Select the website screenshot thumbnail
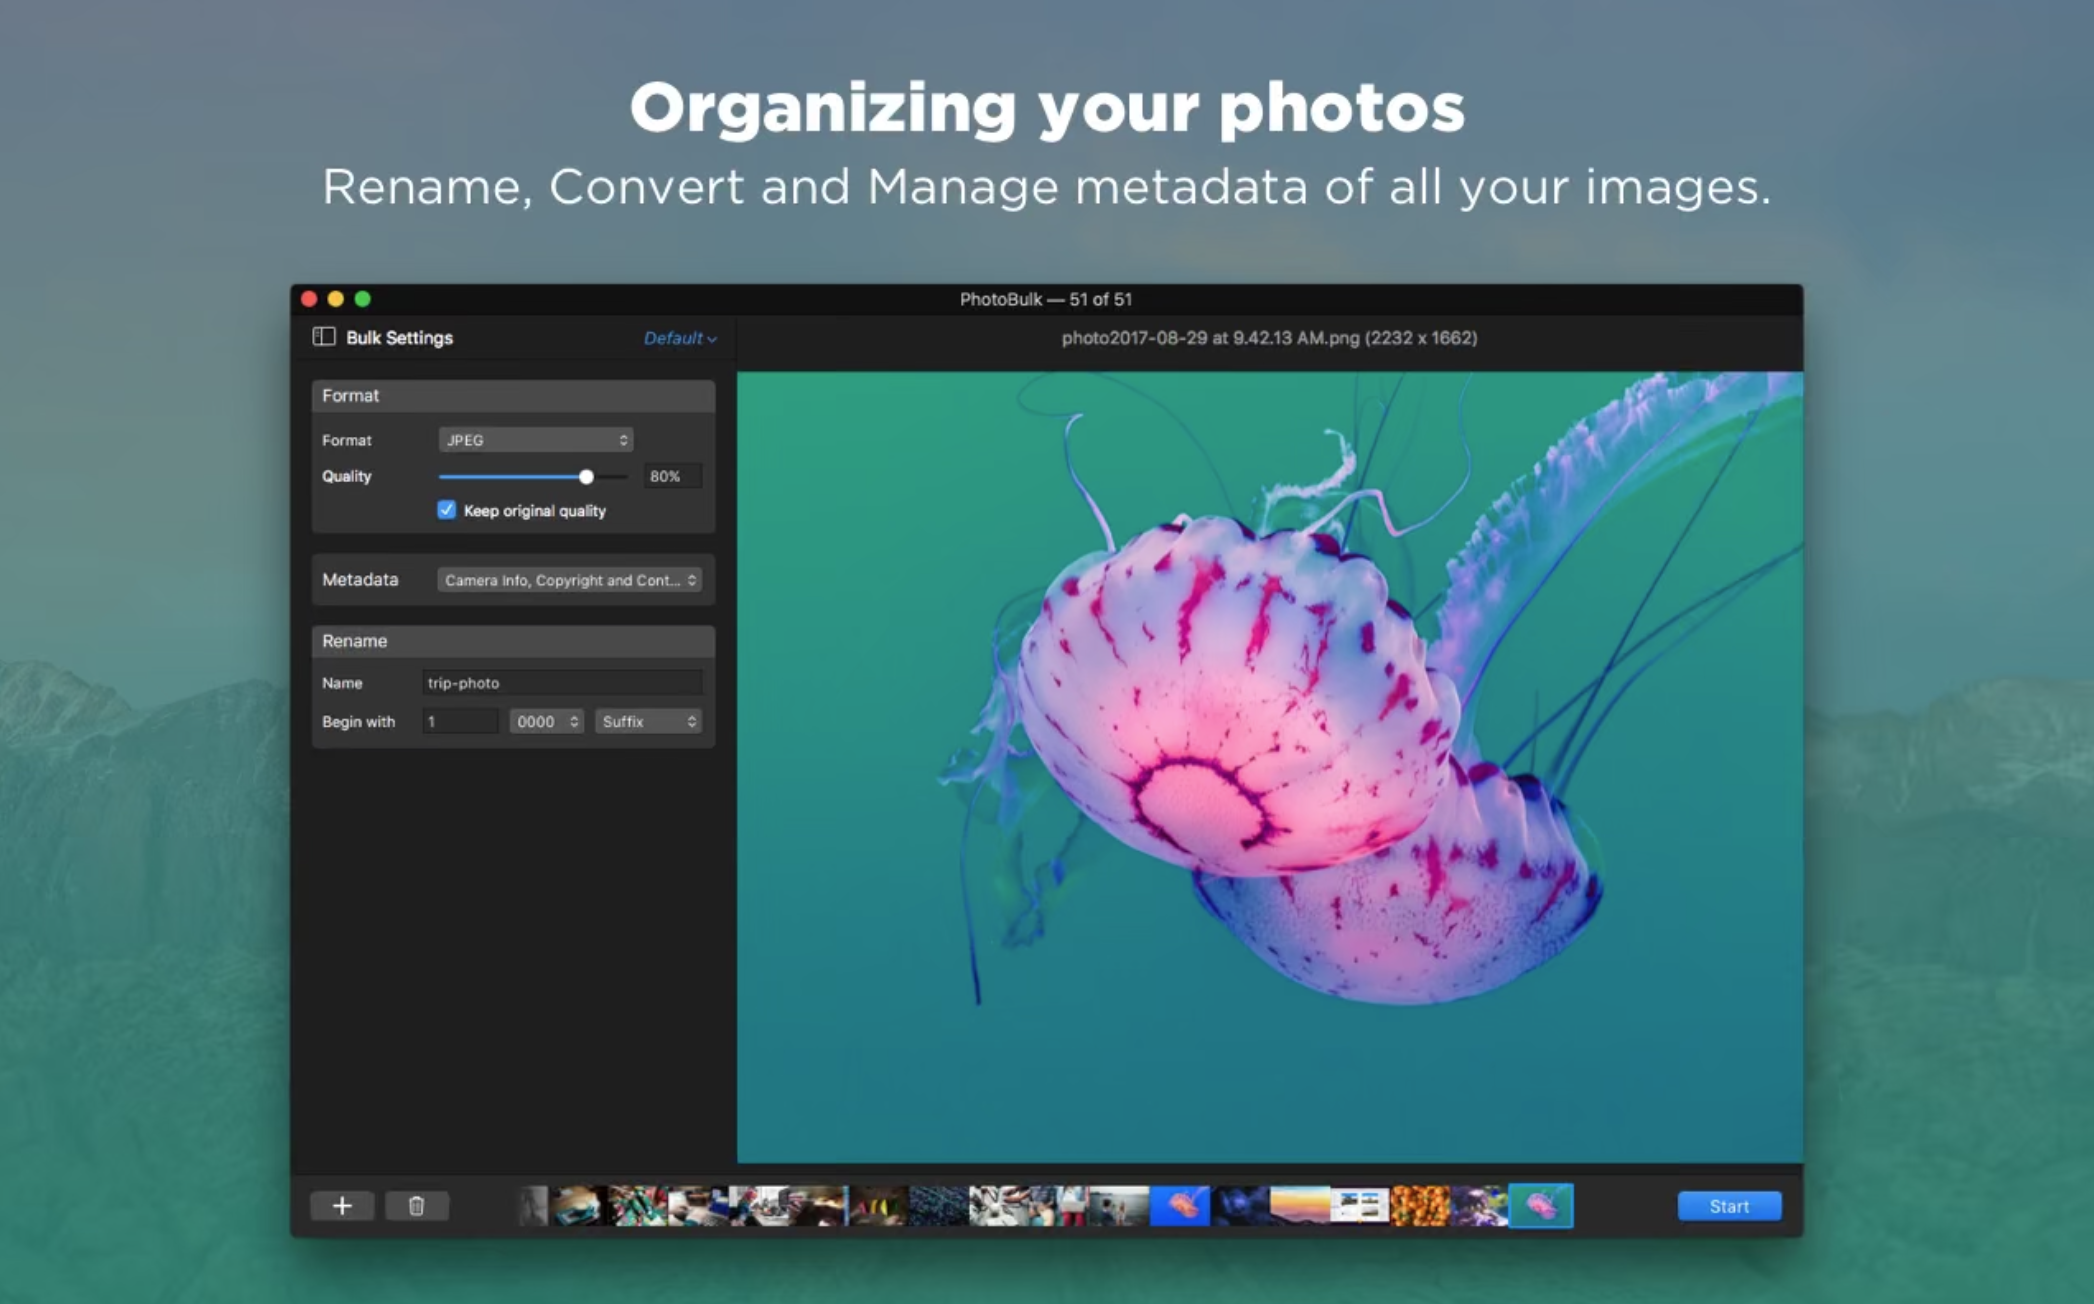 [1359, 1206]
